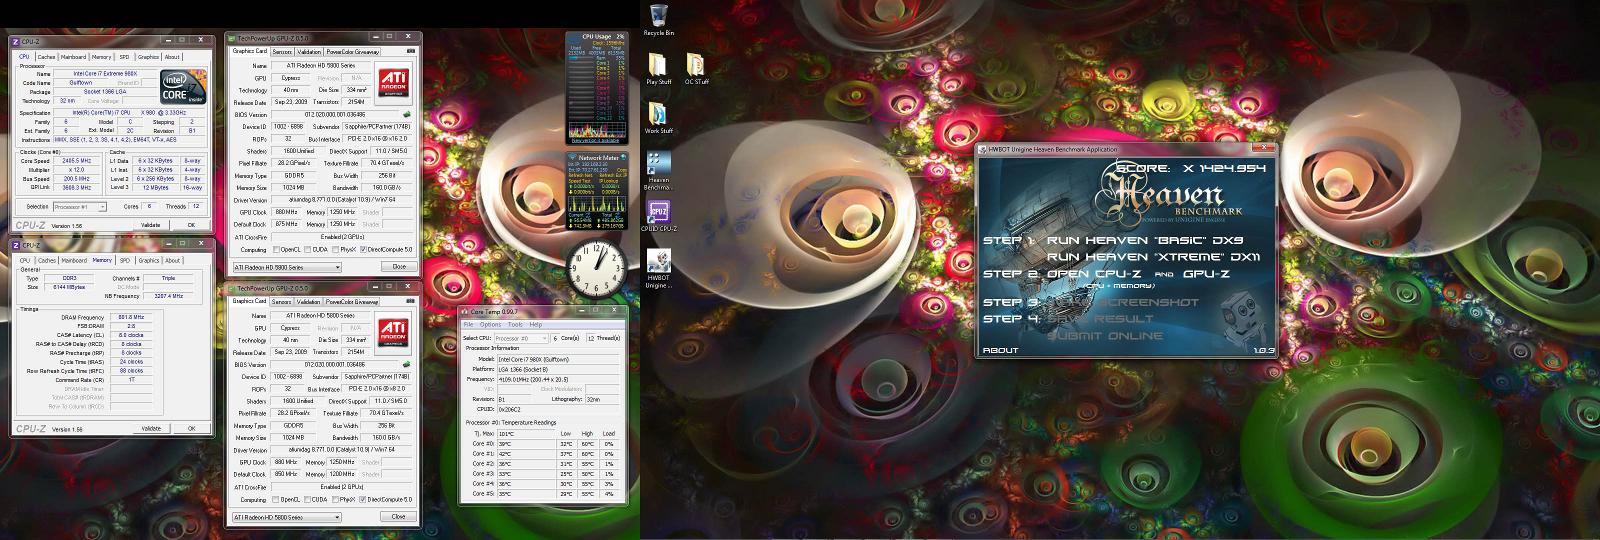Open the File menu in Core Temp
1600x540 pixels.
click(468, 325)
